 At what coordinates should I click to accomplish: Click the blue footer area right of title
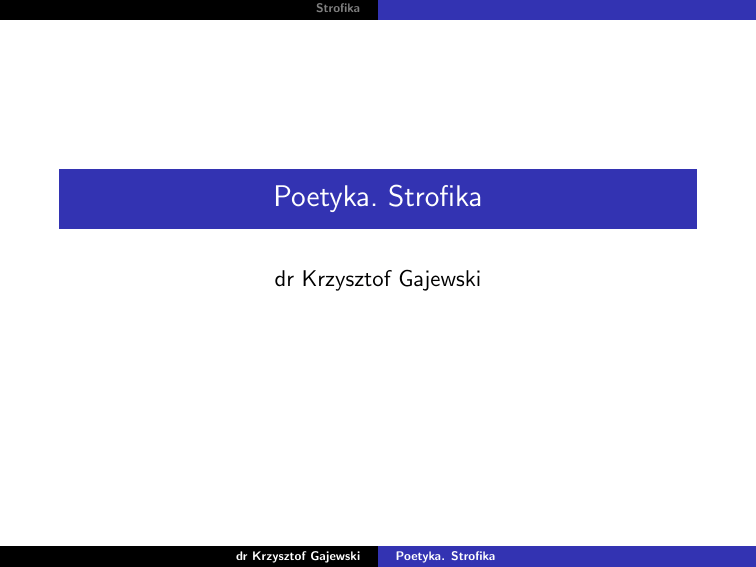tap(620, 555)
